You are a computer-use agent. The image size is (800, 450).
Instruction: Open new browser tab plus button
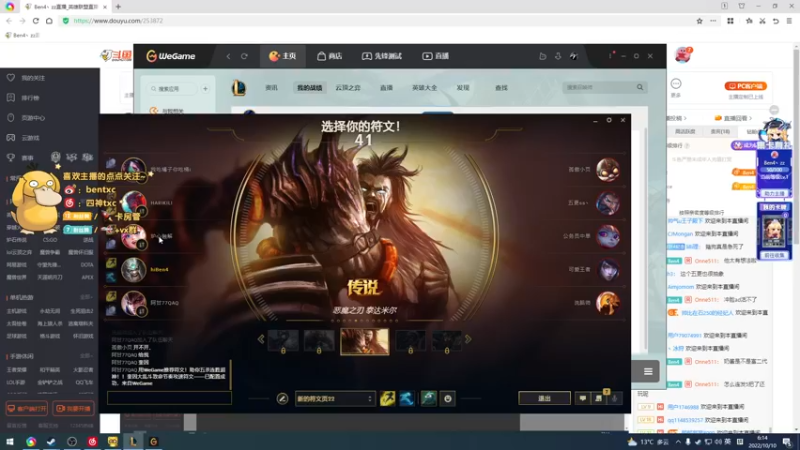pos(118,7)
